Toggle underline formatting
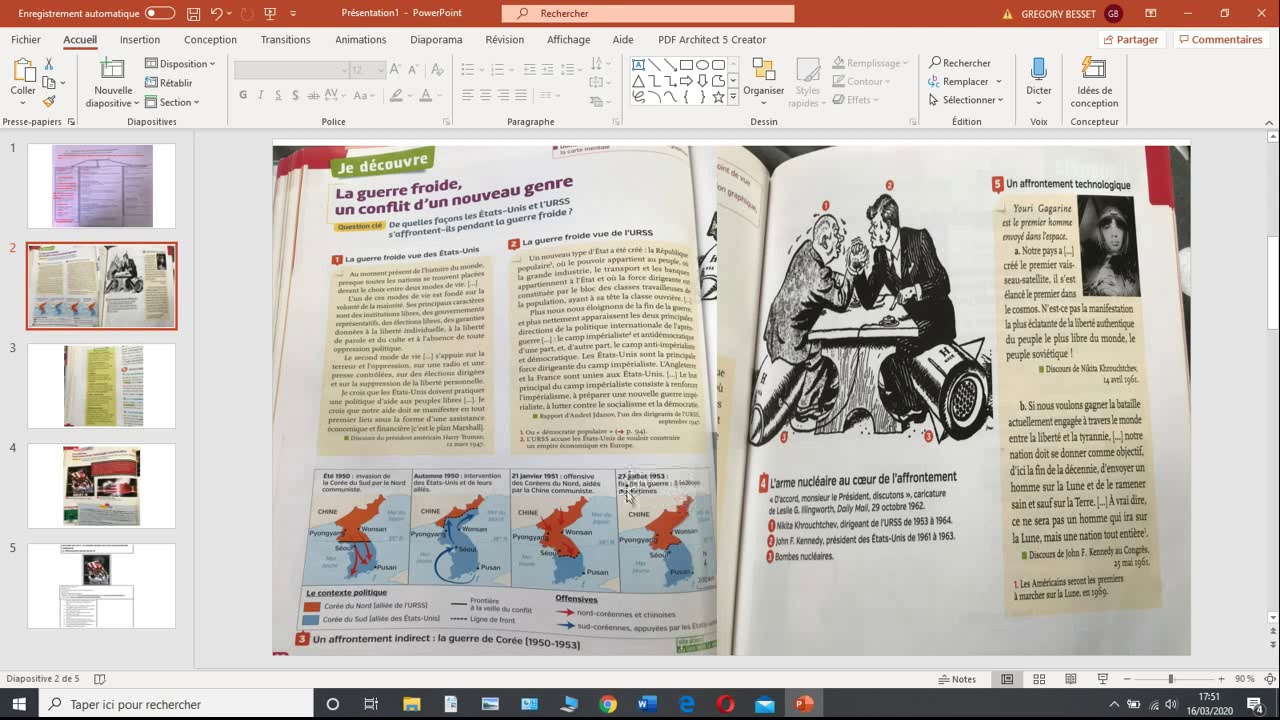 [278, 96]
